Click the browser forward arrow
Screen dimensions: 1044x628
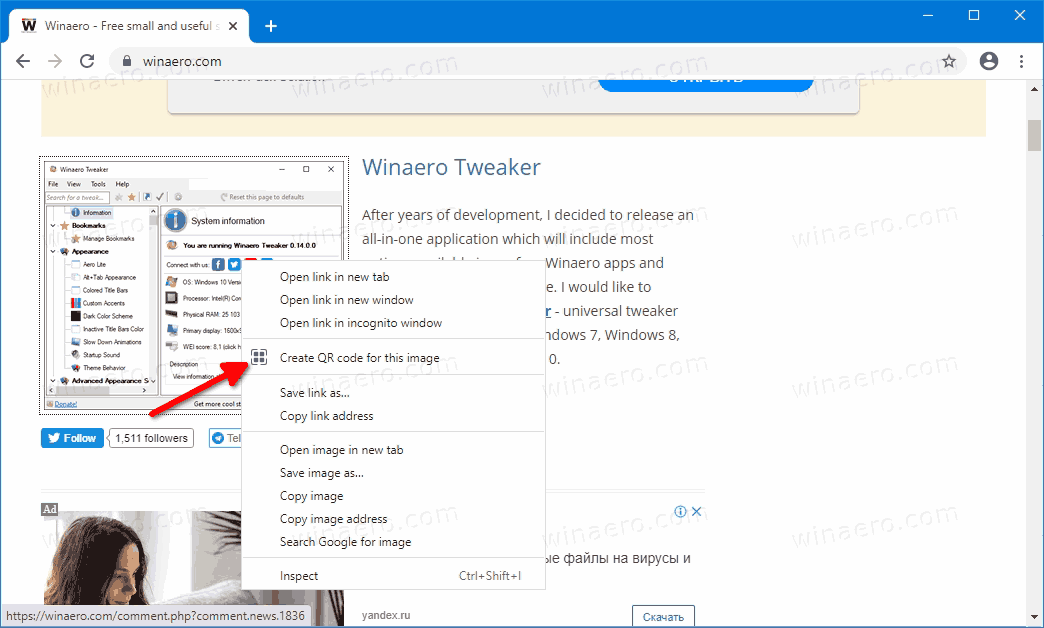point(55,61)
